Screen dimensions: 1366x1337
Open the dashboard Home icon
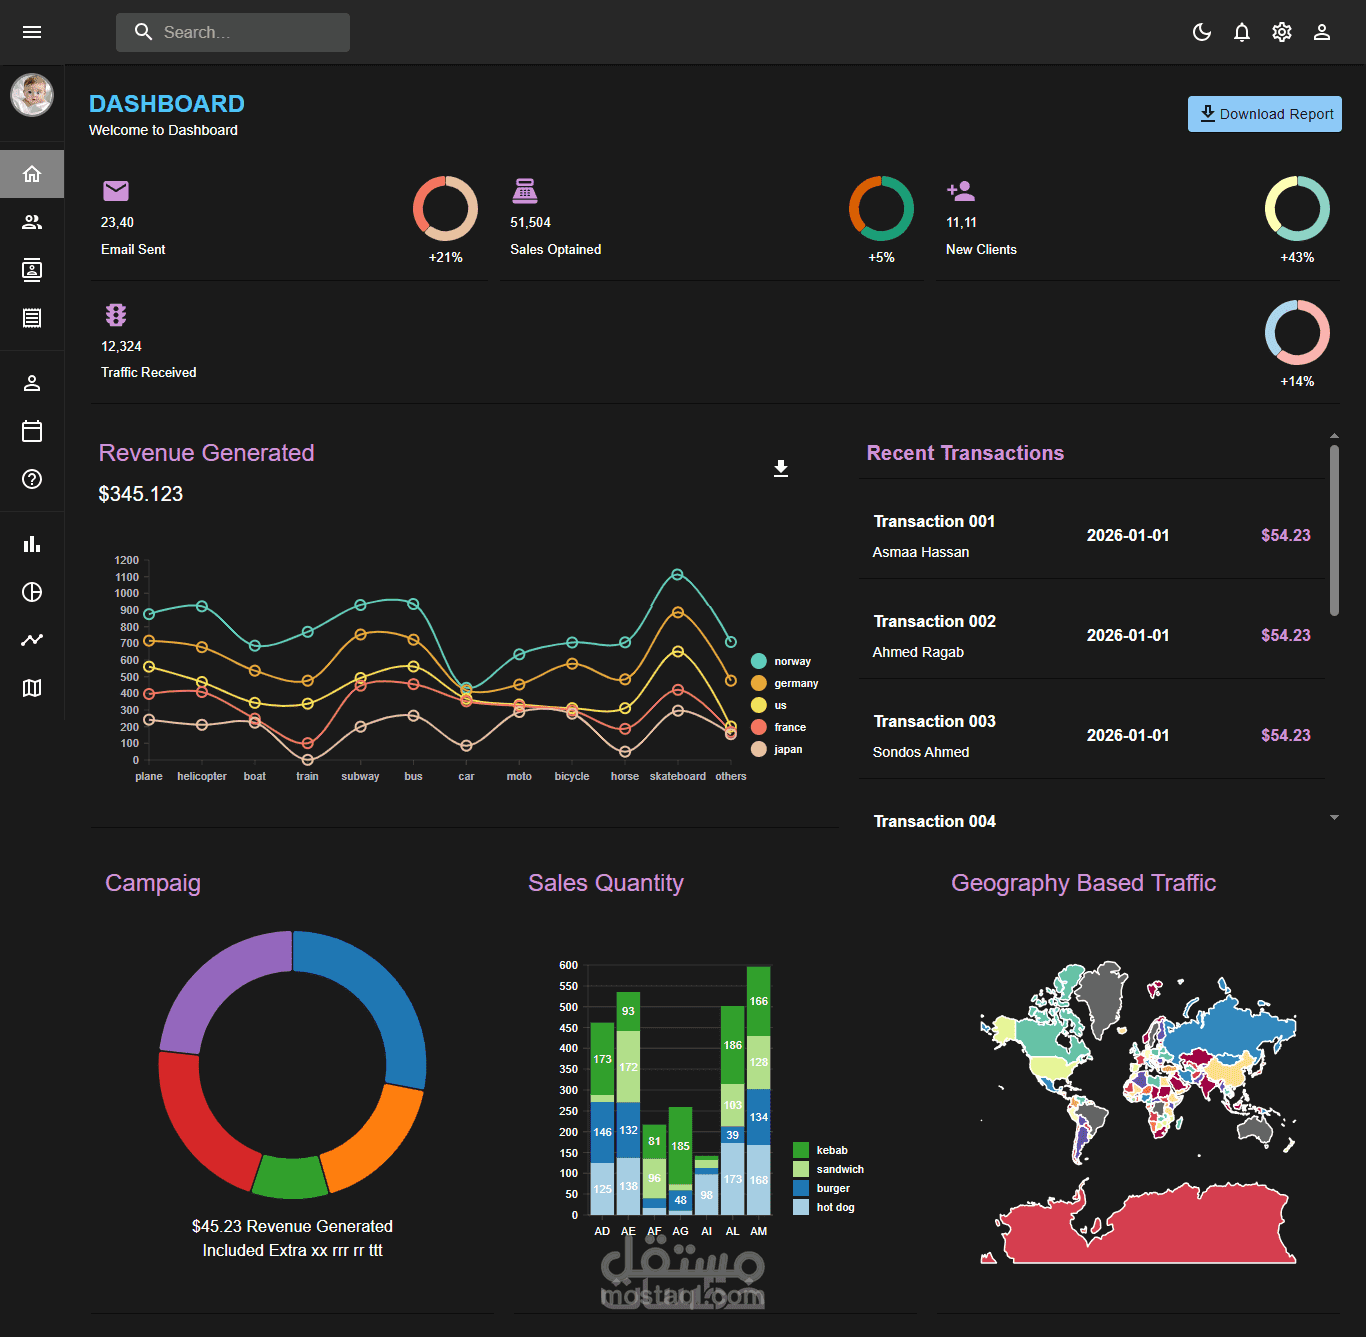point(32,173)
